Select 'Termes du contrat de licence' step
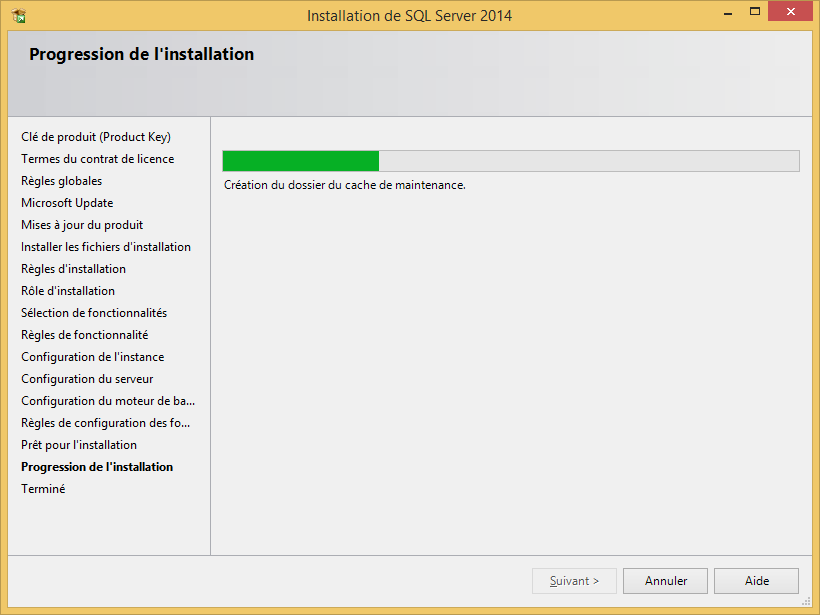820x615 pixels. pos(97,159)
